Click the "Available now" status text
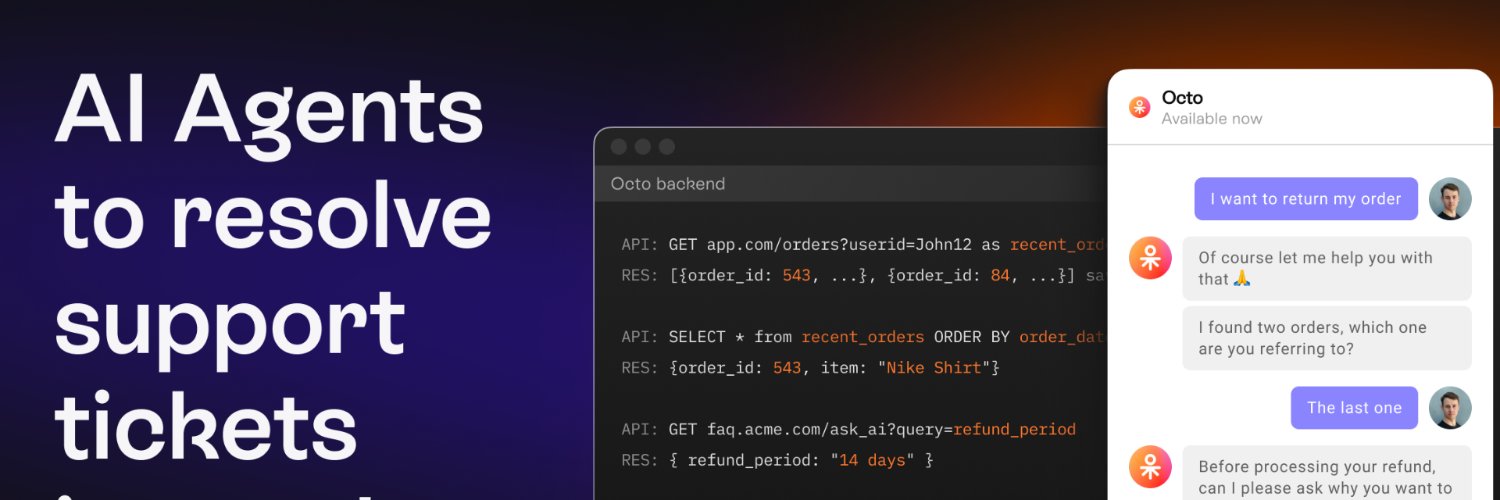Image resolution: width=1500 pixels, height=500 pixels. 1212,119
